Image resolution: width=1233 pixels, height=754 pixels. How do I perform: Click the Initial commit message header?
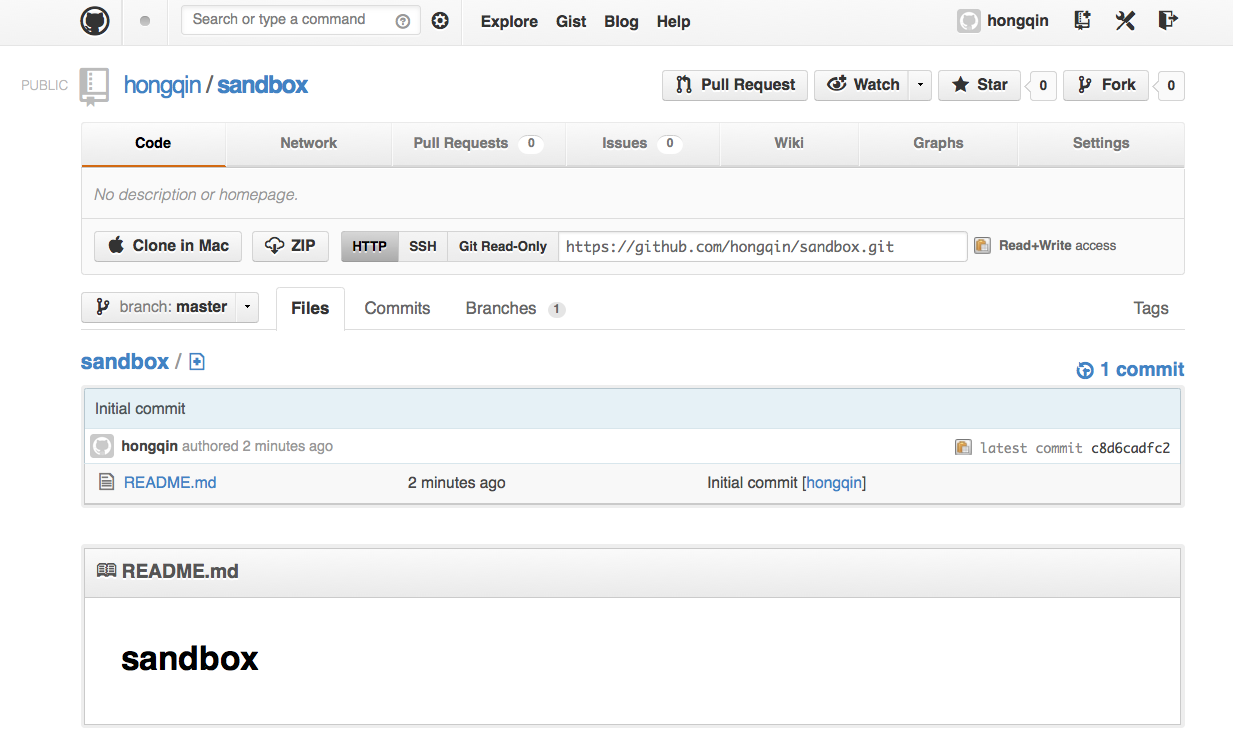click(x=140, y=408)
